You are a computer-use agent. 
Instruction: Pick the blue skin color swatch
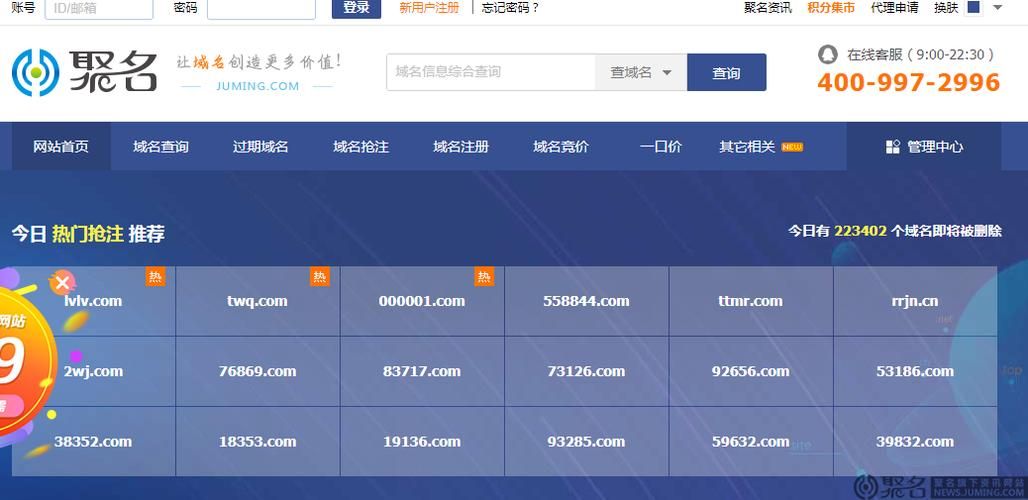[974, 7]
